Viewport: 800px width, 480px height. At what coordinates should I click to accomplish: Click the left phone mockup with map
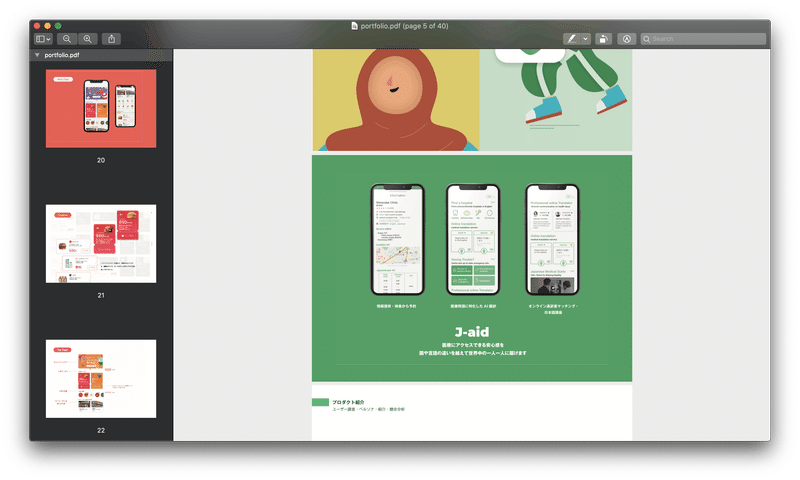[x=398, y=240]
